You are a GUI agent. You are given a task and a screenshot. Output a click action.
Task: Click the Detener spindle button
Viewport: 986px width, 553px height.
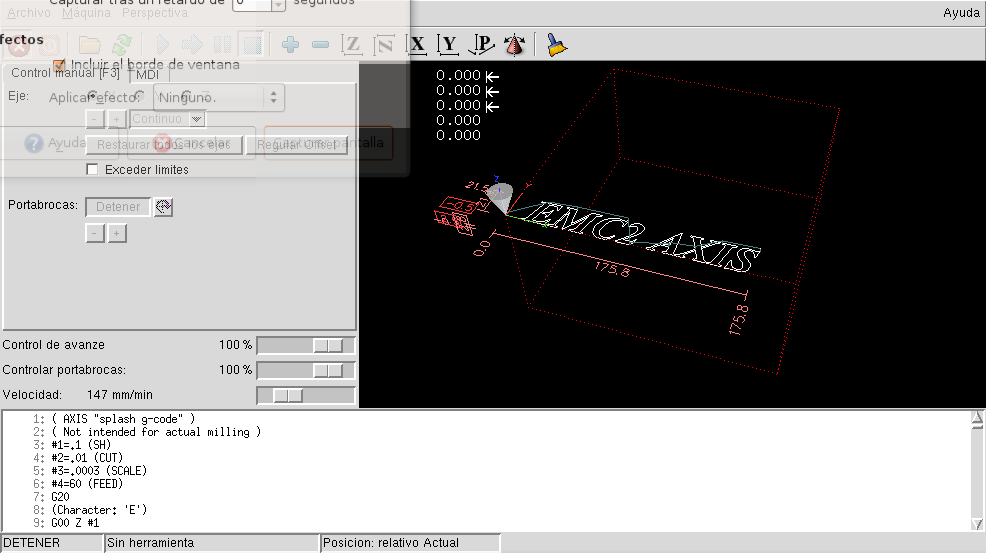118,206
